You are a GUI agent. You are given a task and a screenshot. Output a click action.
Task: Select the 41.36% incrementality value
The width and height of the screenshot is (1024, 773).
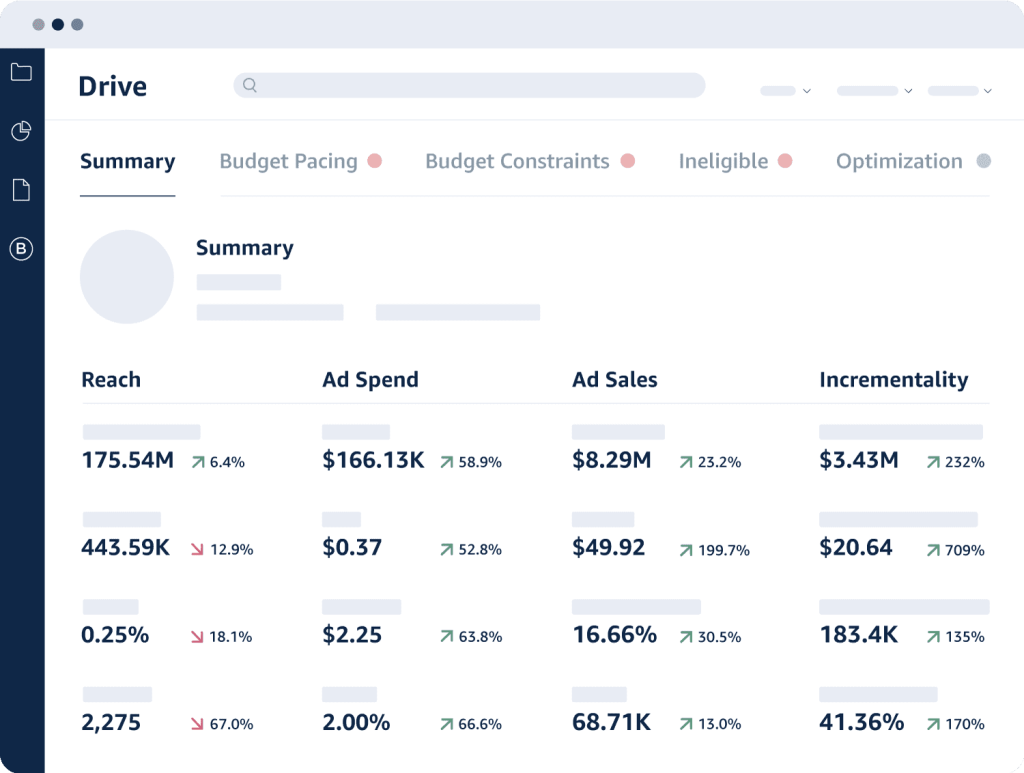click(x=861, y=723)
